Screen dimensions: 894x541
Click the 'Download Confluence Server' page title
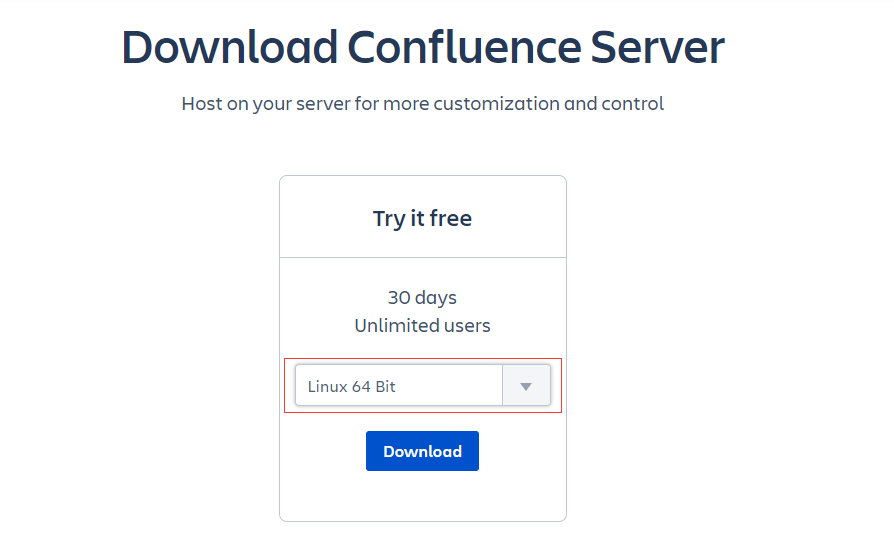[x=423, y=47]
